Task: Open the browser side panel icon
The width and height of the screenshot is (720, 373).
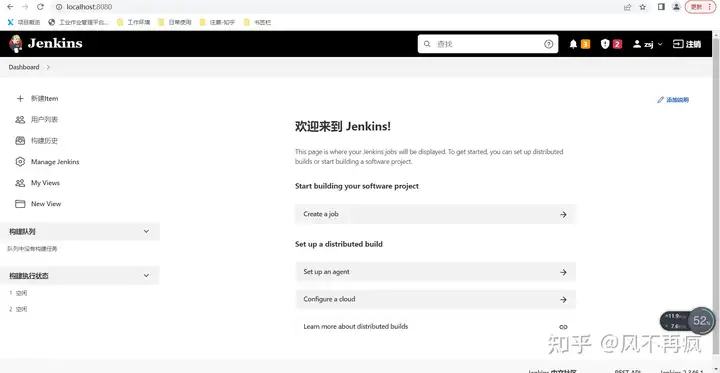Action: tap(661, 7)
